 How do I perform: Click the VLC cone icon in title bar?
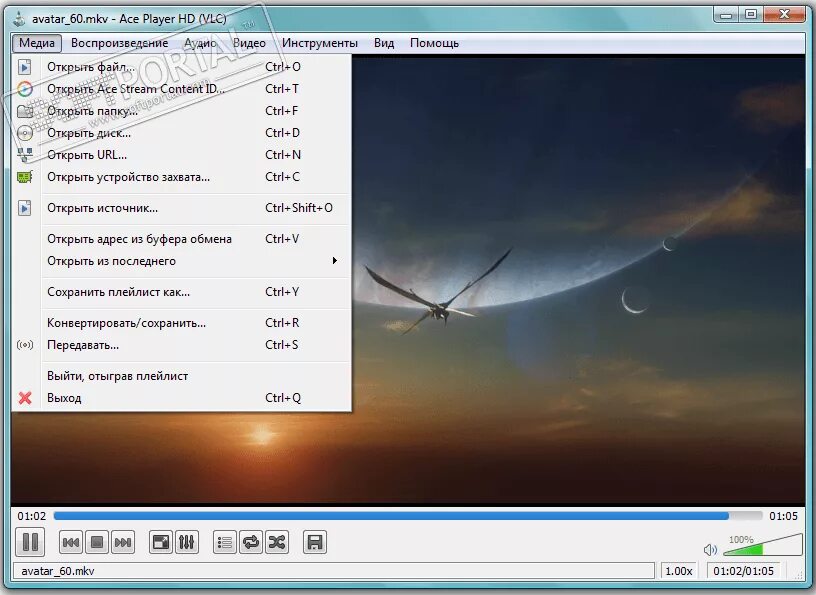(19, 18)
